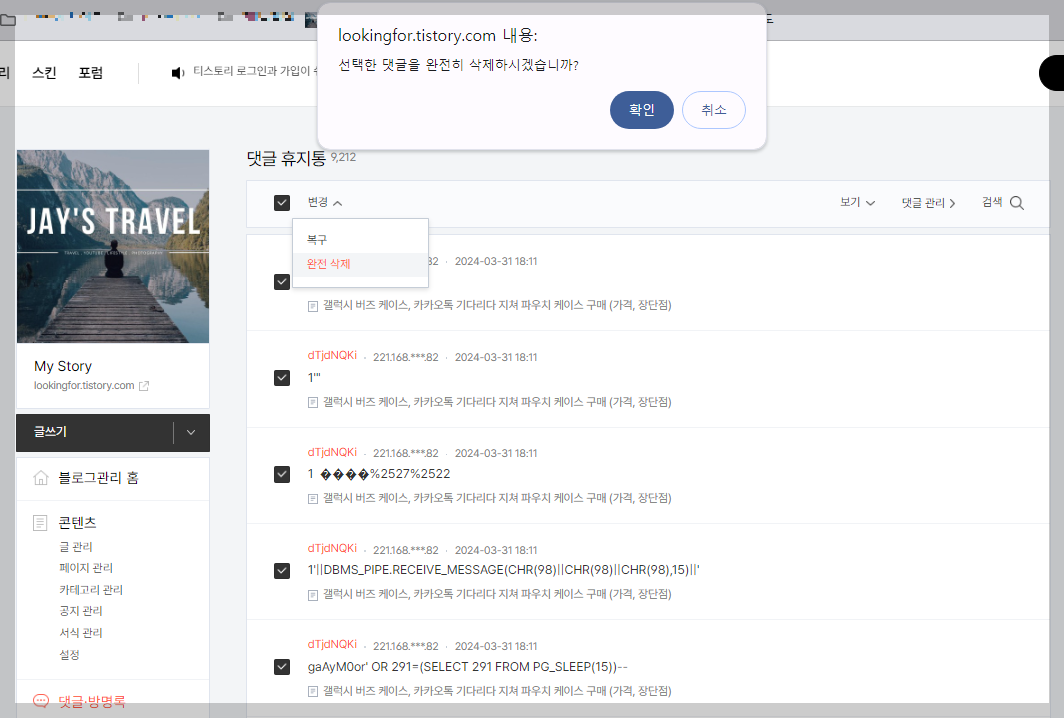Screen dimensions: 1064x718
Task: Click the post icon under DBMS_PIPE comment
Action: 313,595
